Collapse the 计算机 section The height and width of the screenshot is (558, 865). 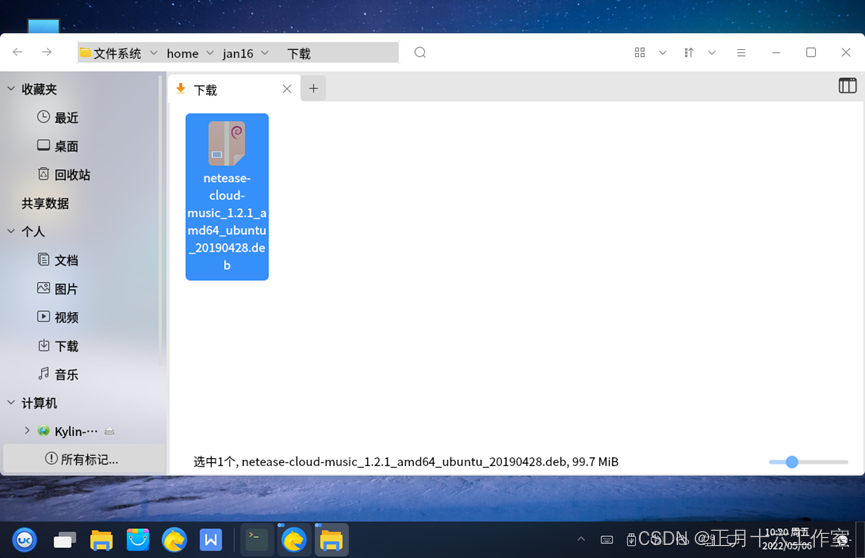tap(11, 403)
